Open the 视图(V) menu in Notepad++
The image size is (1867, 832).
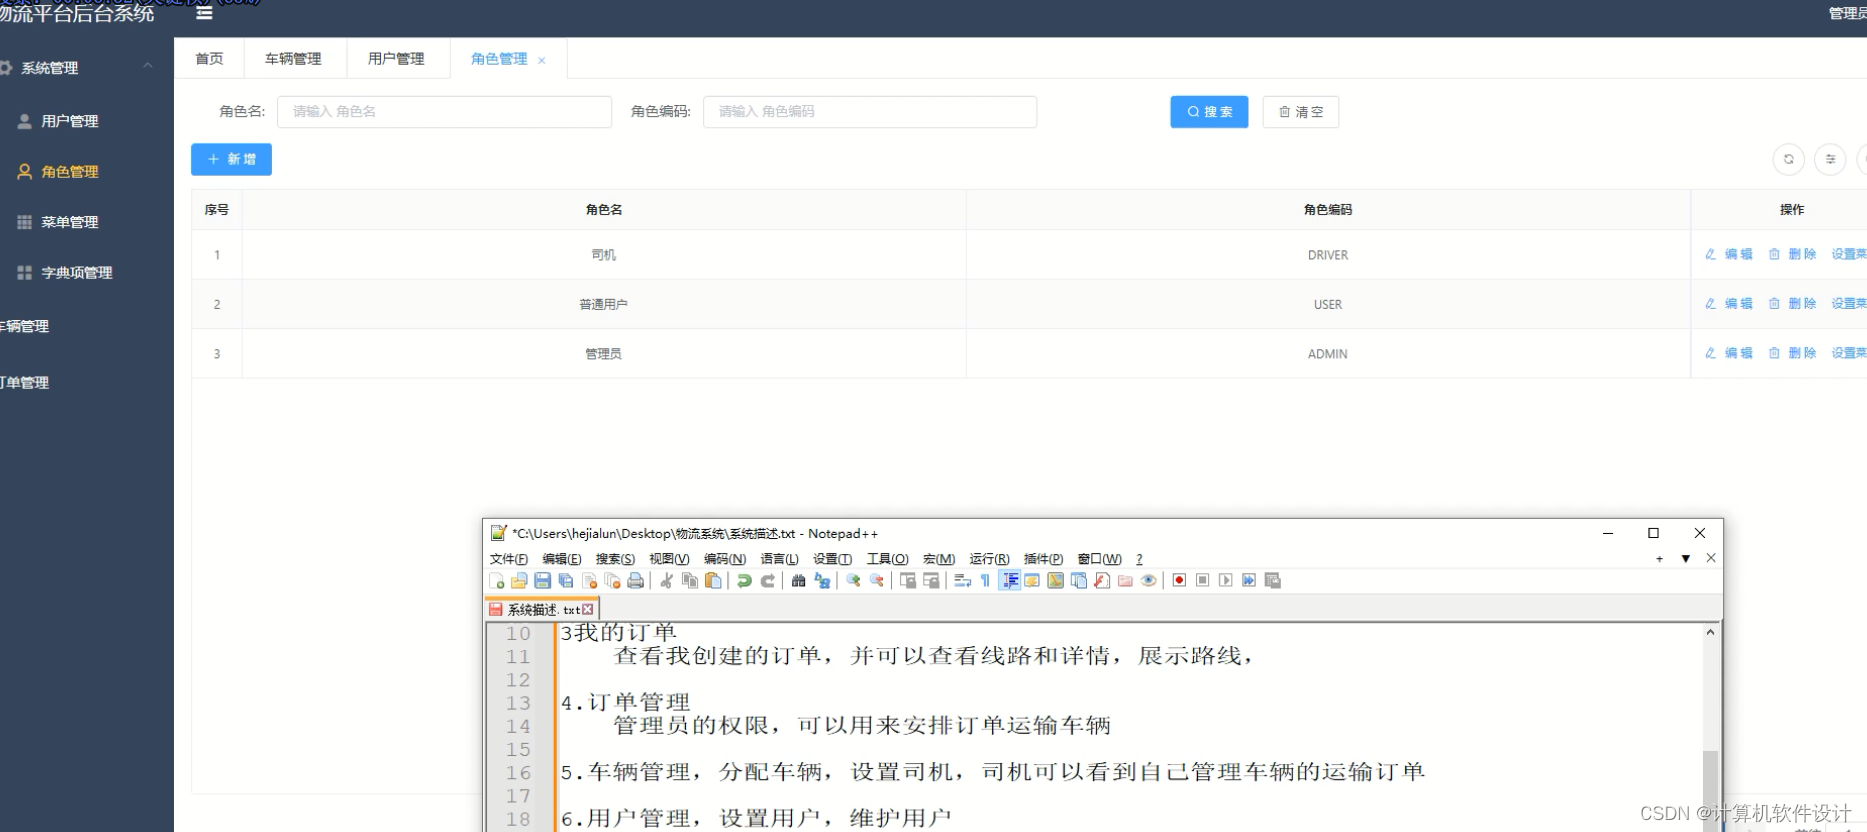pyautogui.click(x=669, y=559)
